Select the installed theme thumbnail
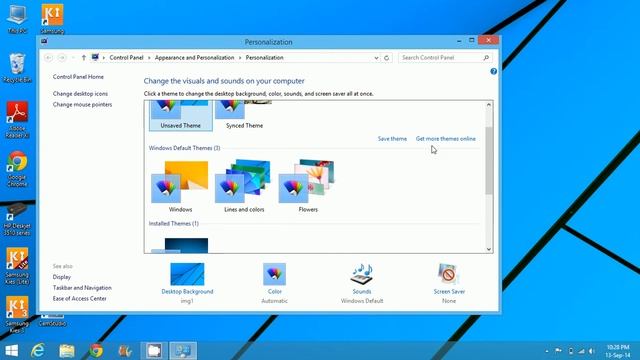640x360 pixels. [180, 245]
